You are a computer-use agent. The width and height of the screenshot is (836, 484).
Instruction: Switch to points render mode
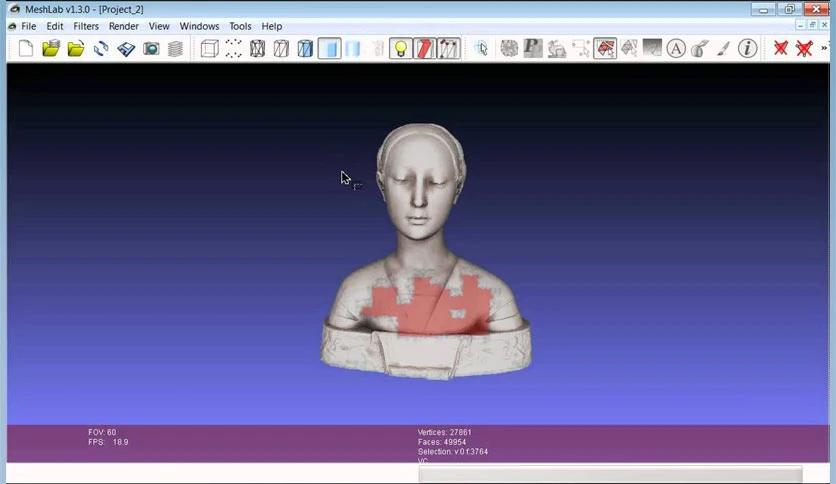point(234,49)
